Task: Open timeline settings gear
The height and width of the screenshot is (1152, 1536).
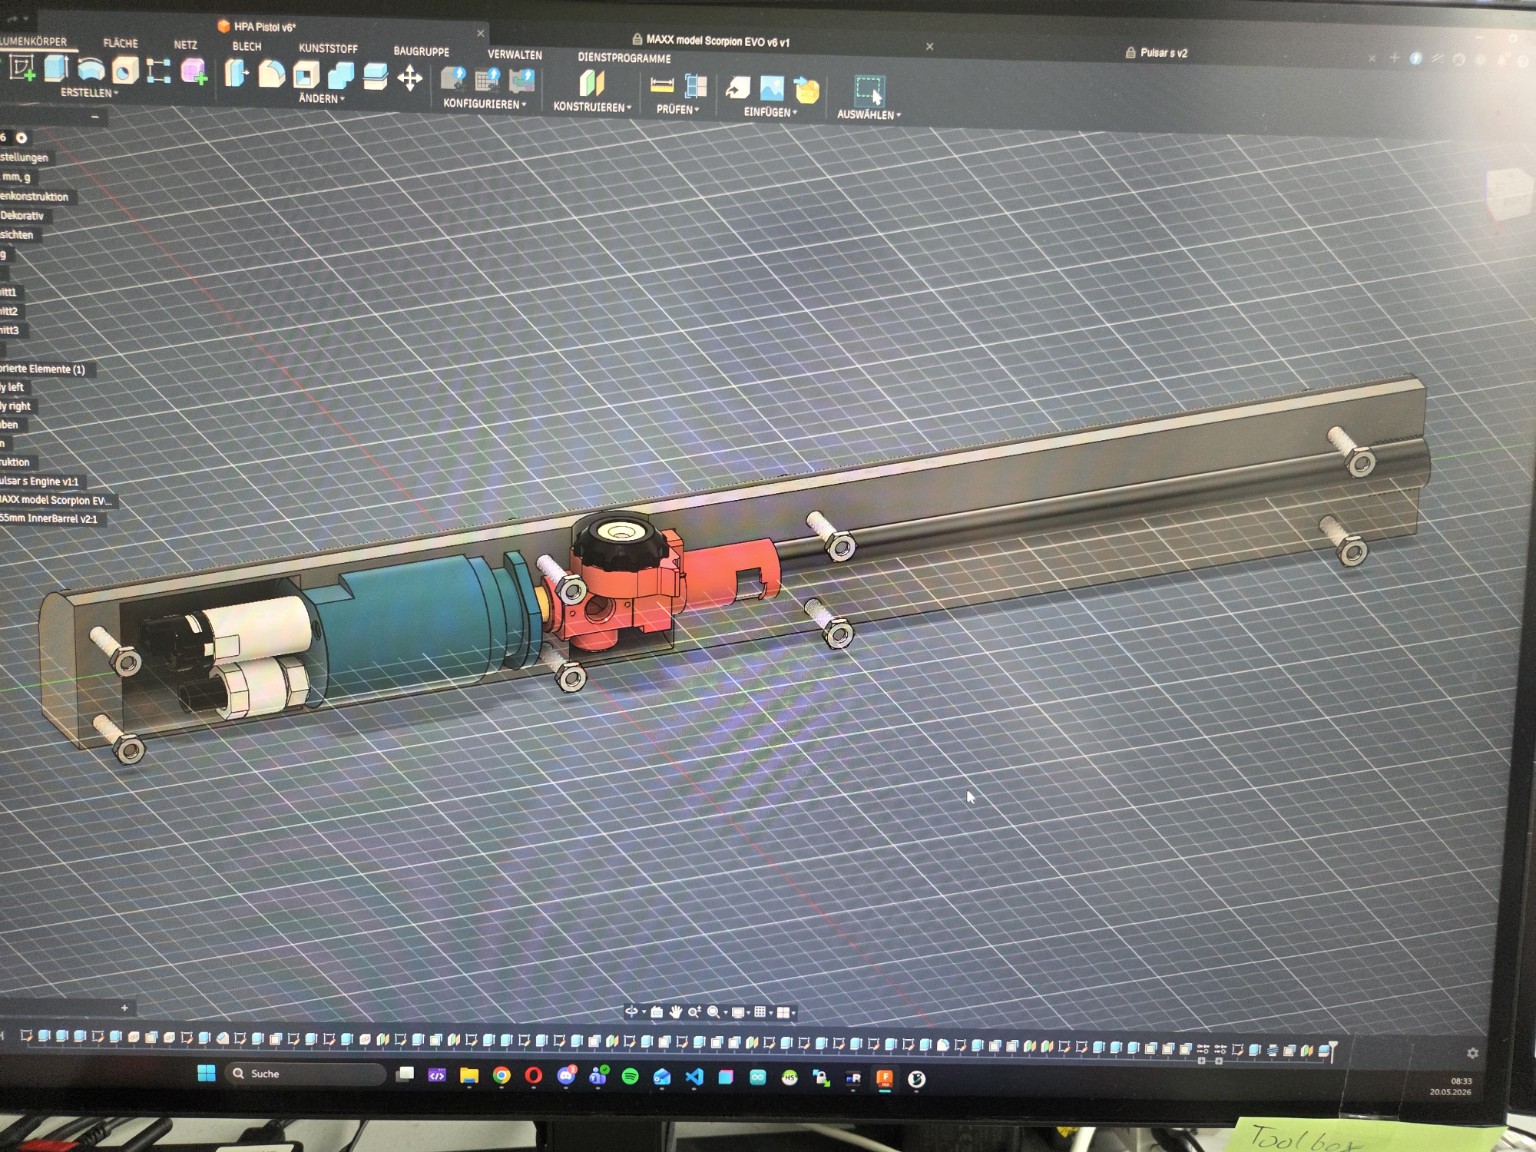Action: pos(1472,1053)
